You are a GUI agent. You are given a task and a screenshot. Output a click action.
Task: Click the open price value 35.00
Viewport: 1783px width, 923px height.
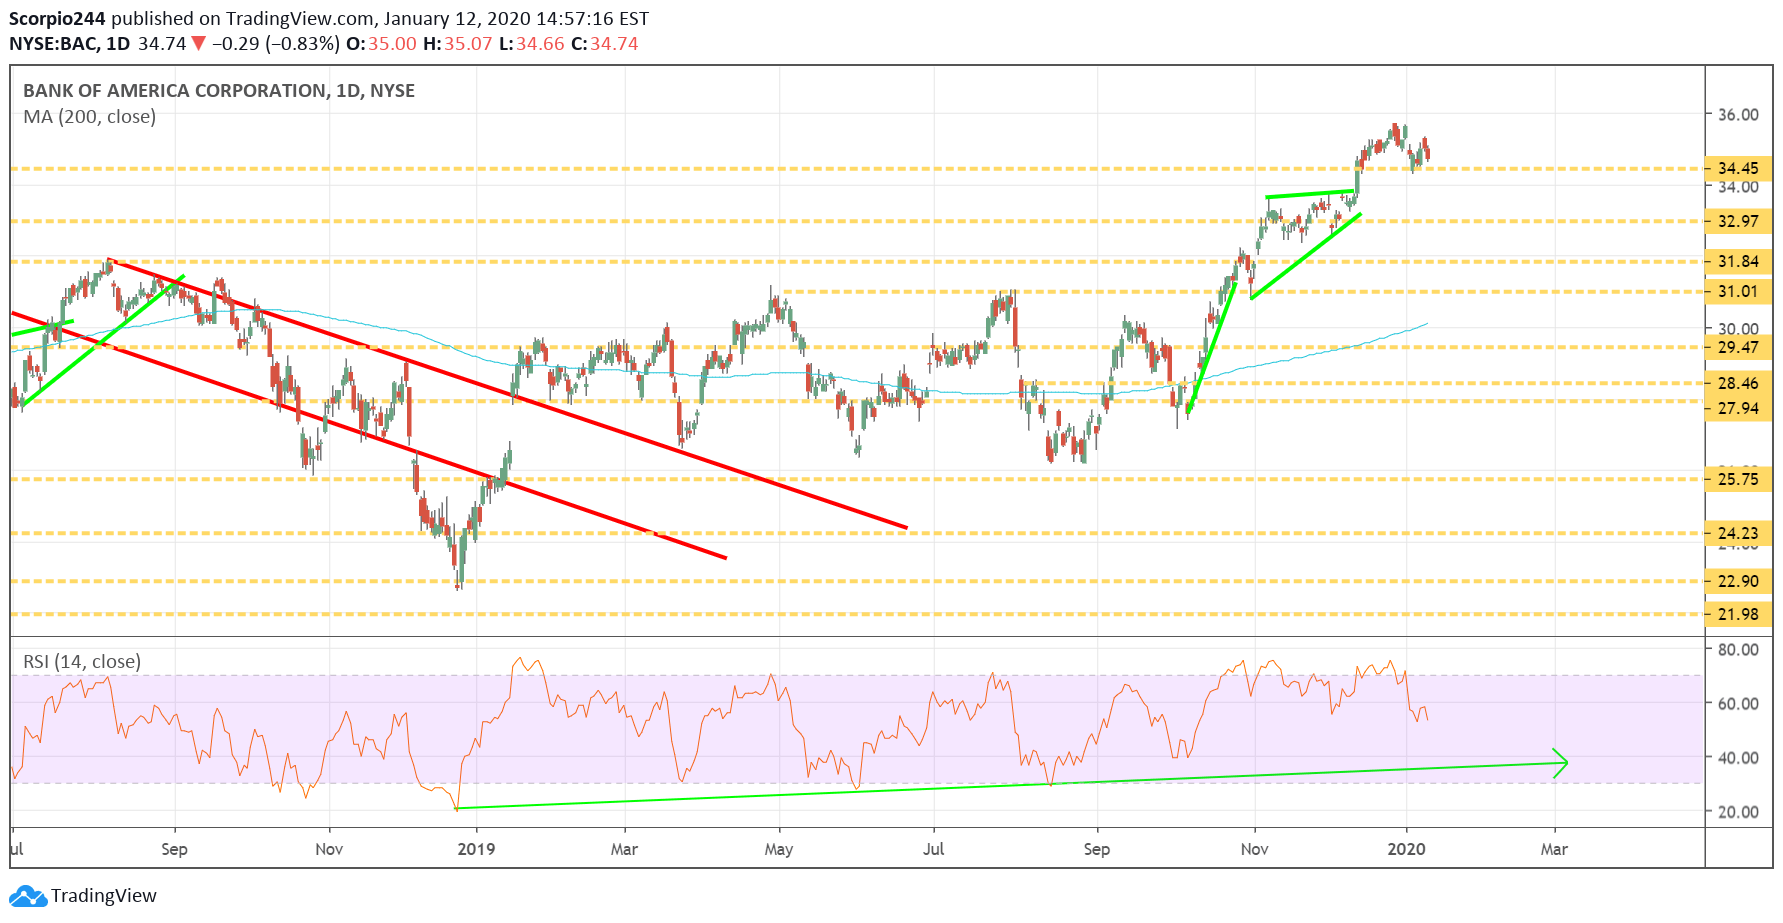392,44
